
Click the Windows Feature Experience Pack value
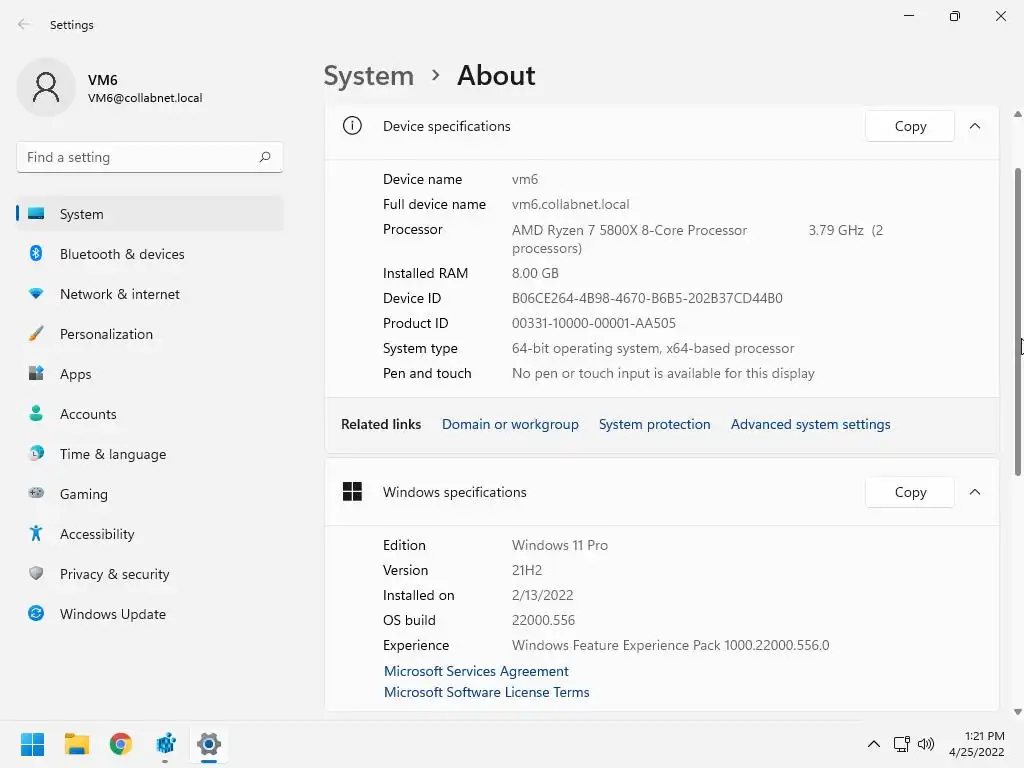coord(671,645)
